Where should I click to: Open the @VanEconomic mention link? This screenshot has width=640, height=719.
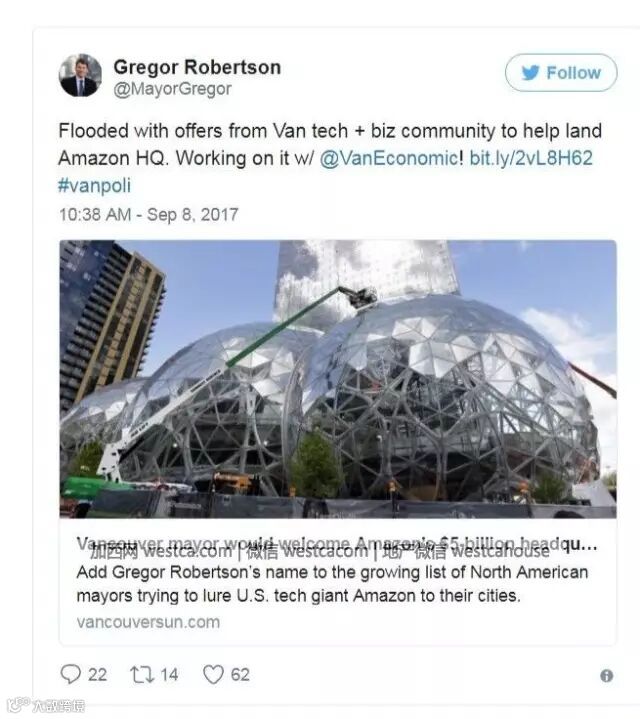tap(388, 158)
